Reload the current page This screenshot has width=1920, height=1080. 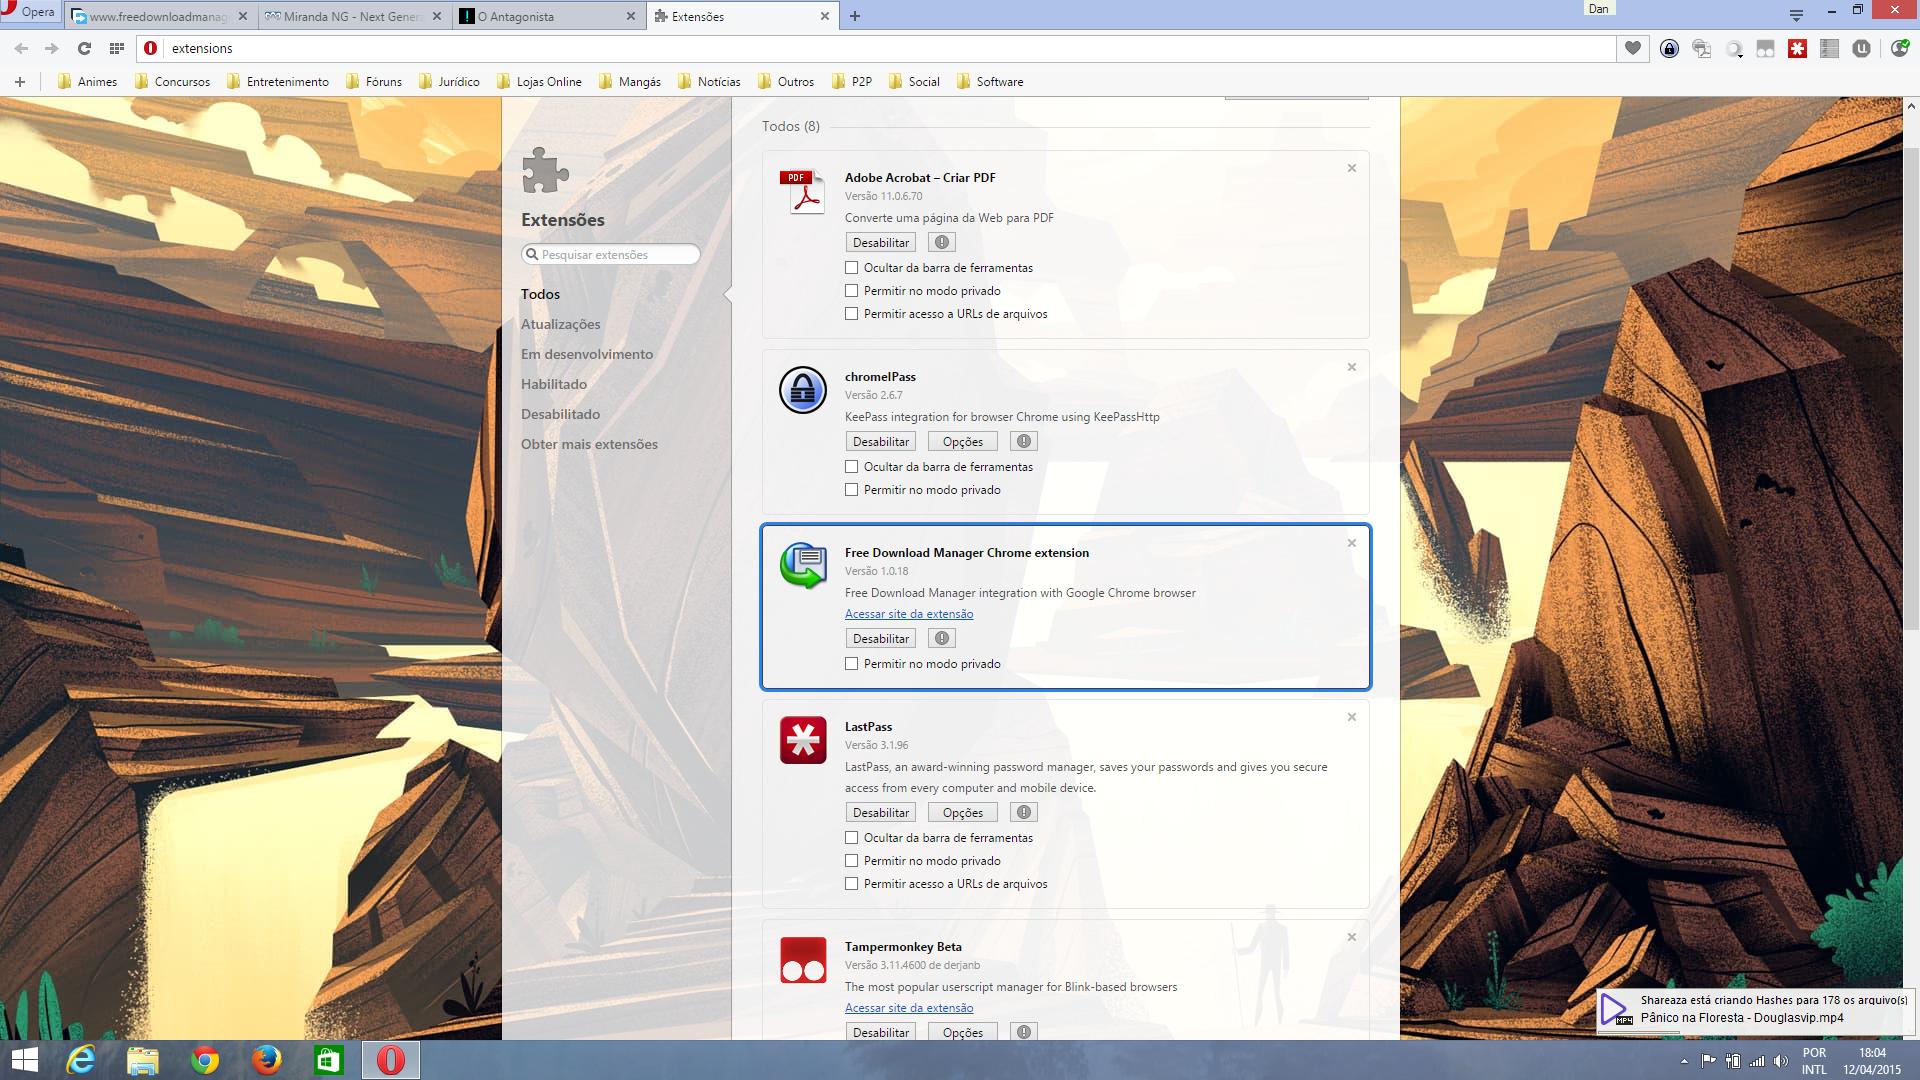pyautogui.click(x=84, y=48)
